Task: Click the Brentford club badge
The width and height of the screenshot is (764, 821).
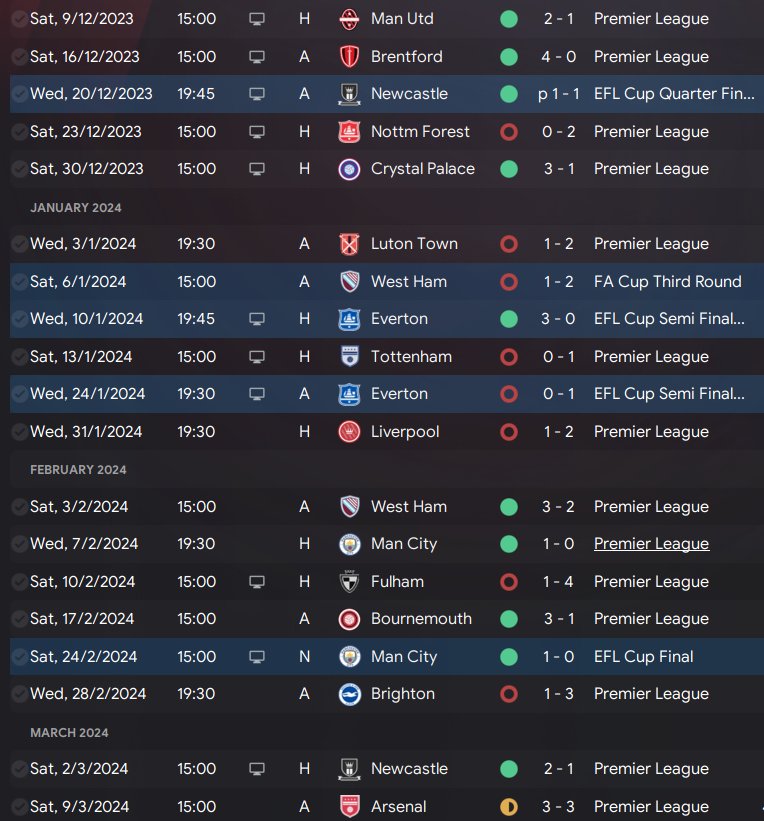Action: tap(349, 57)
